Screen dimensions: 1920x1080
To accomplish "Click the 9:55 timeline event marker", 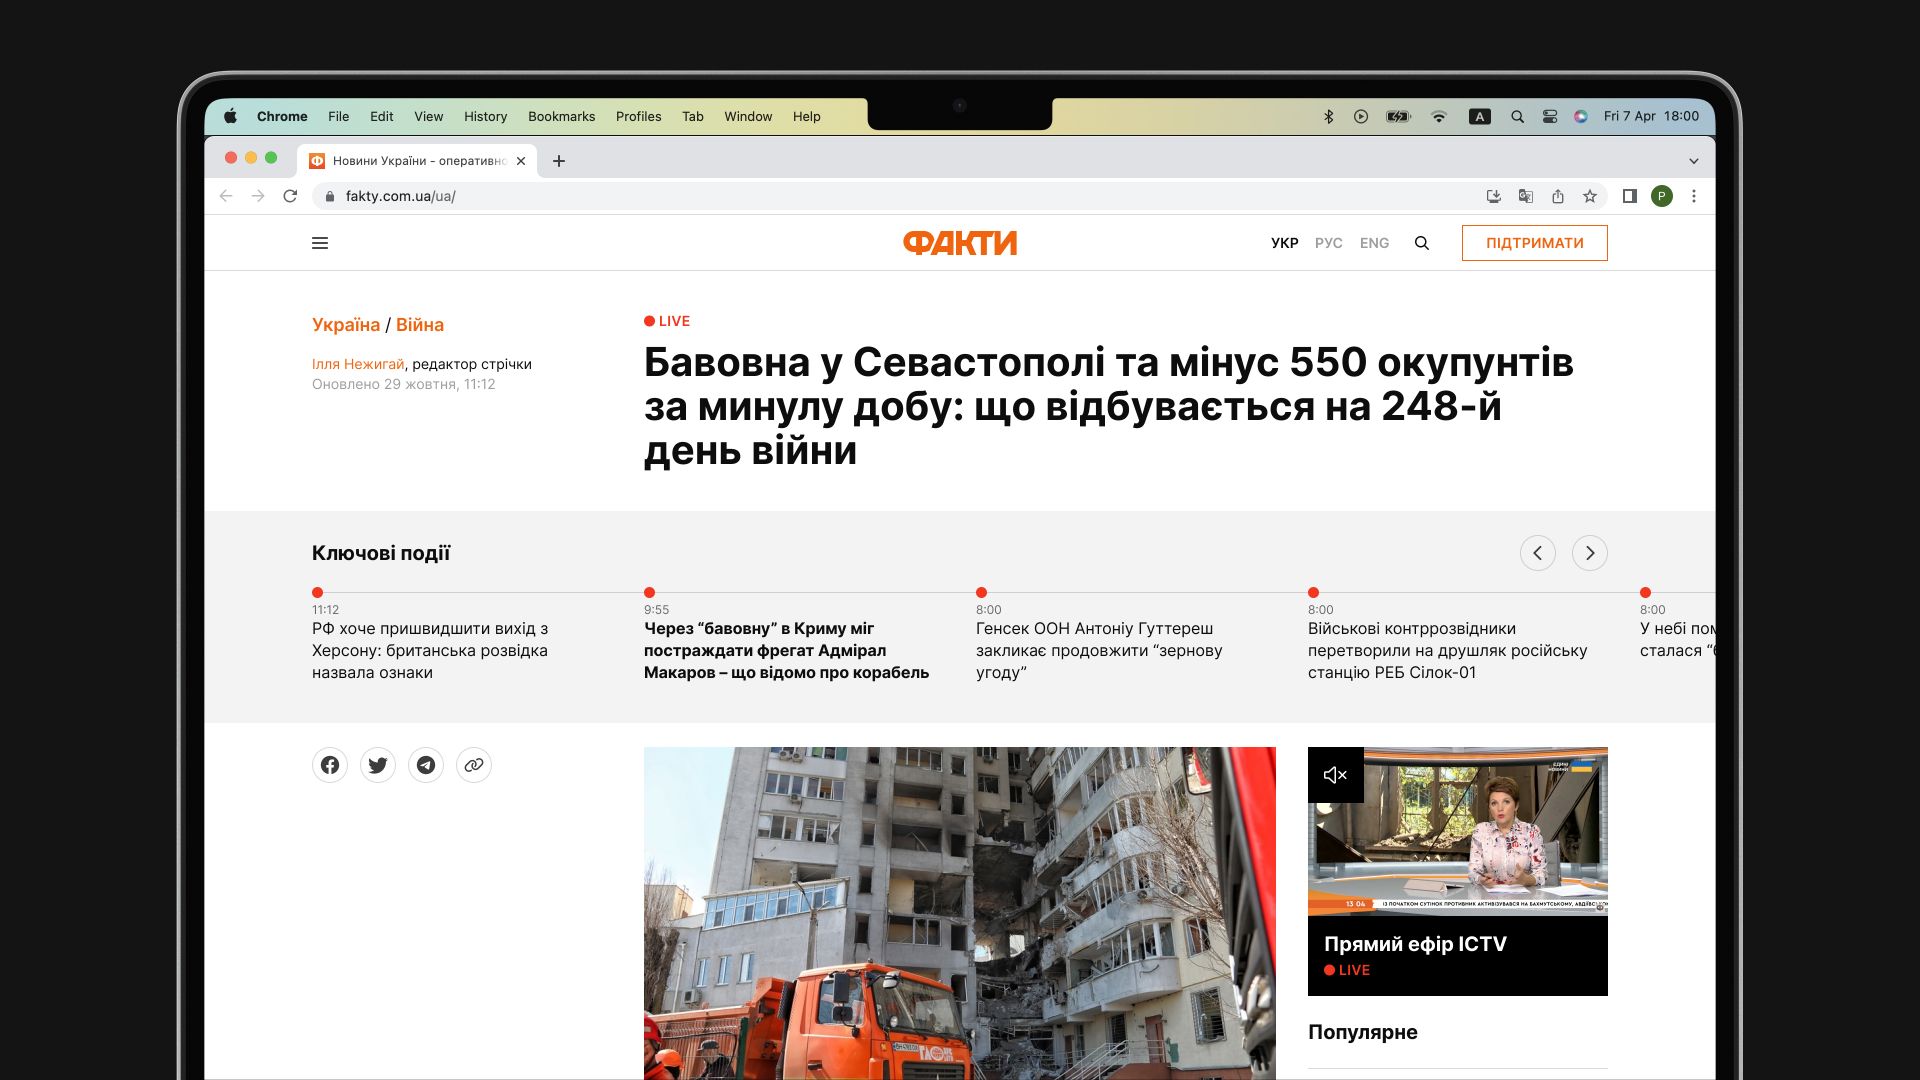I will (x=651, y=591).
